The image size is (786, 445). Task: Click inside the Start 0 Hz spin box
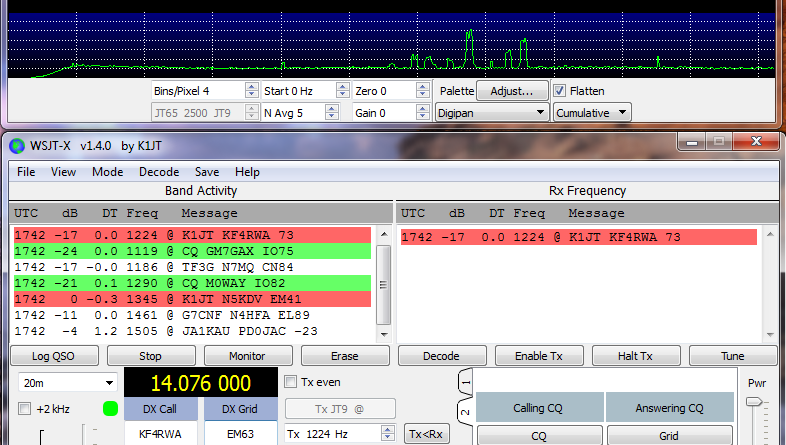300,91
